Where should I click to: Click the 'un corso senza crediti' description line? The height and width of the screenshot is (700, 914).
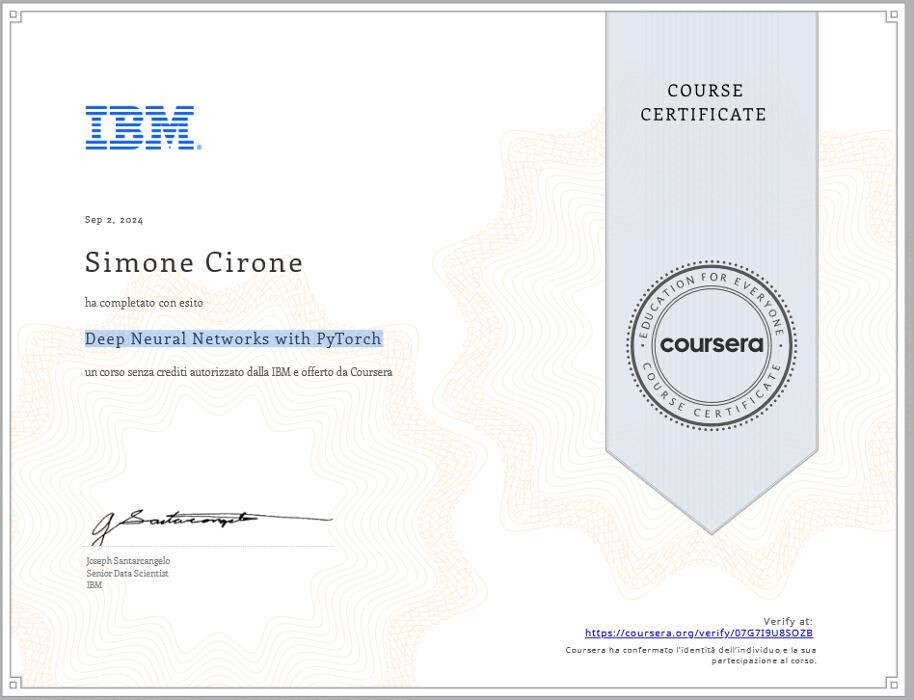click(238, 373)
